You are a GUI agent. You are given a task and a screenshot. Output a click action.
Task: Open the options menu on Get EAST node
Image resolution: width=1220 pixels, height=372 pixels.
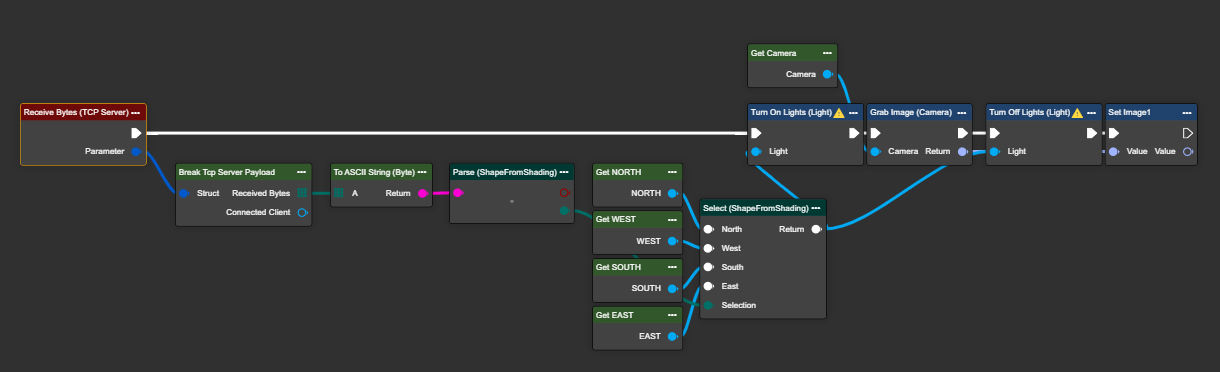[673, 315]
